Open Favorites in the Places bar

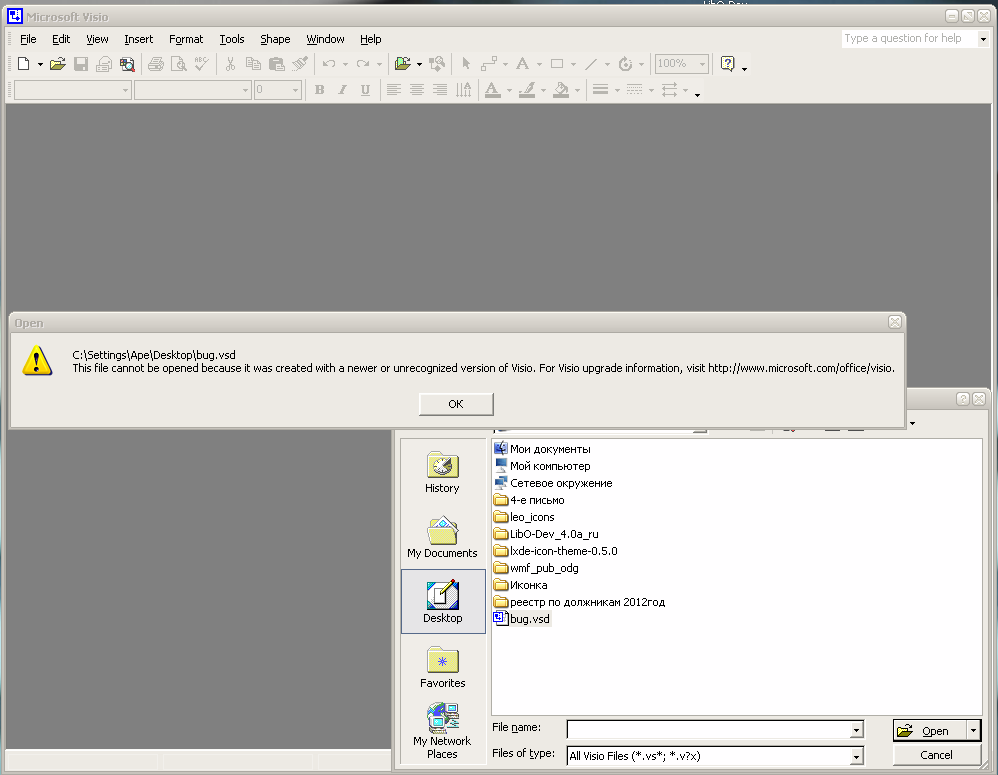[442, 667]
